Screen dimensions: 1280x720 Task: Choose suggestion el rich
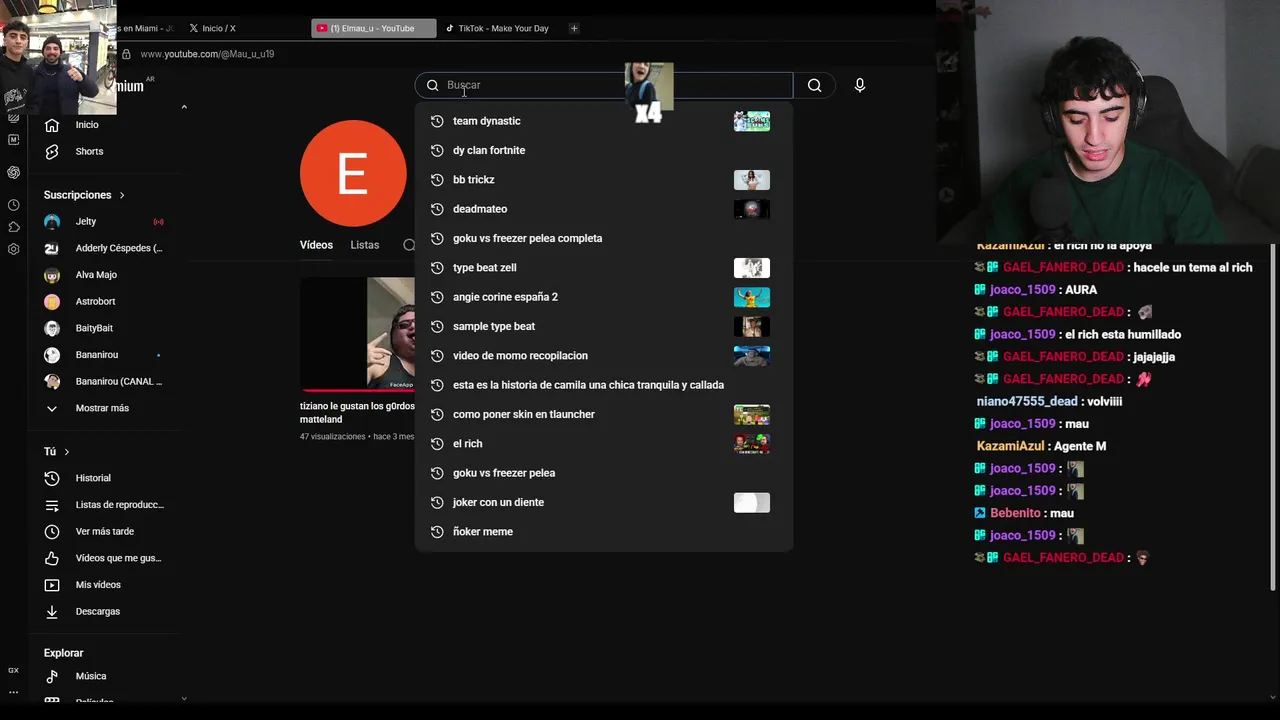pos(604,444)
